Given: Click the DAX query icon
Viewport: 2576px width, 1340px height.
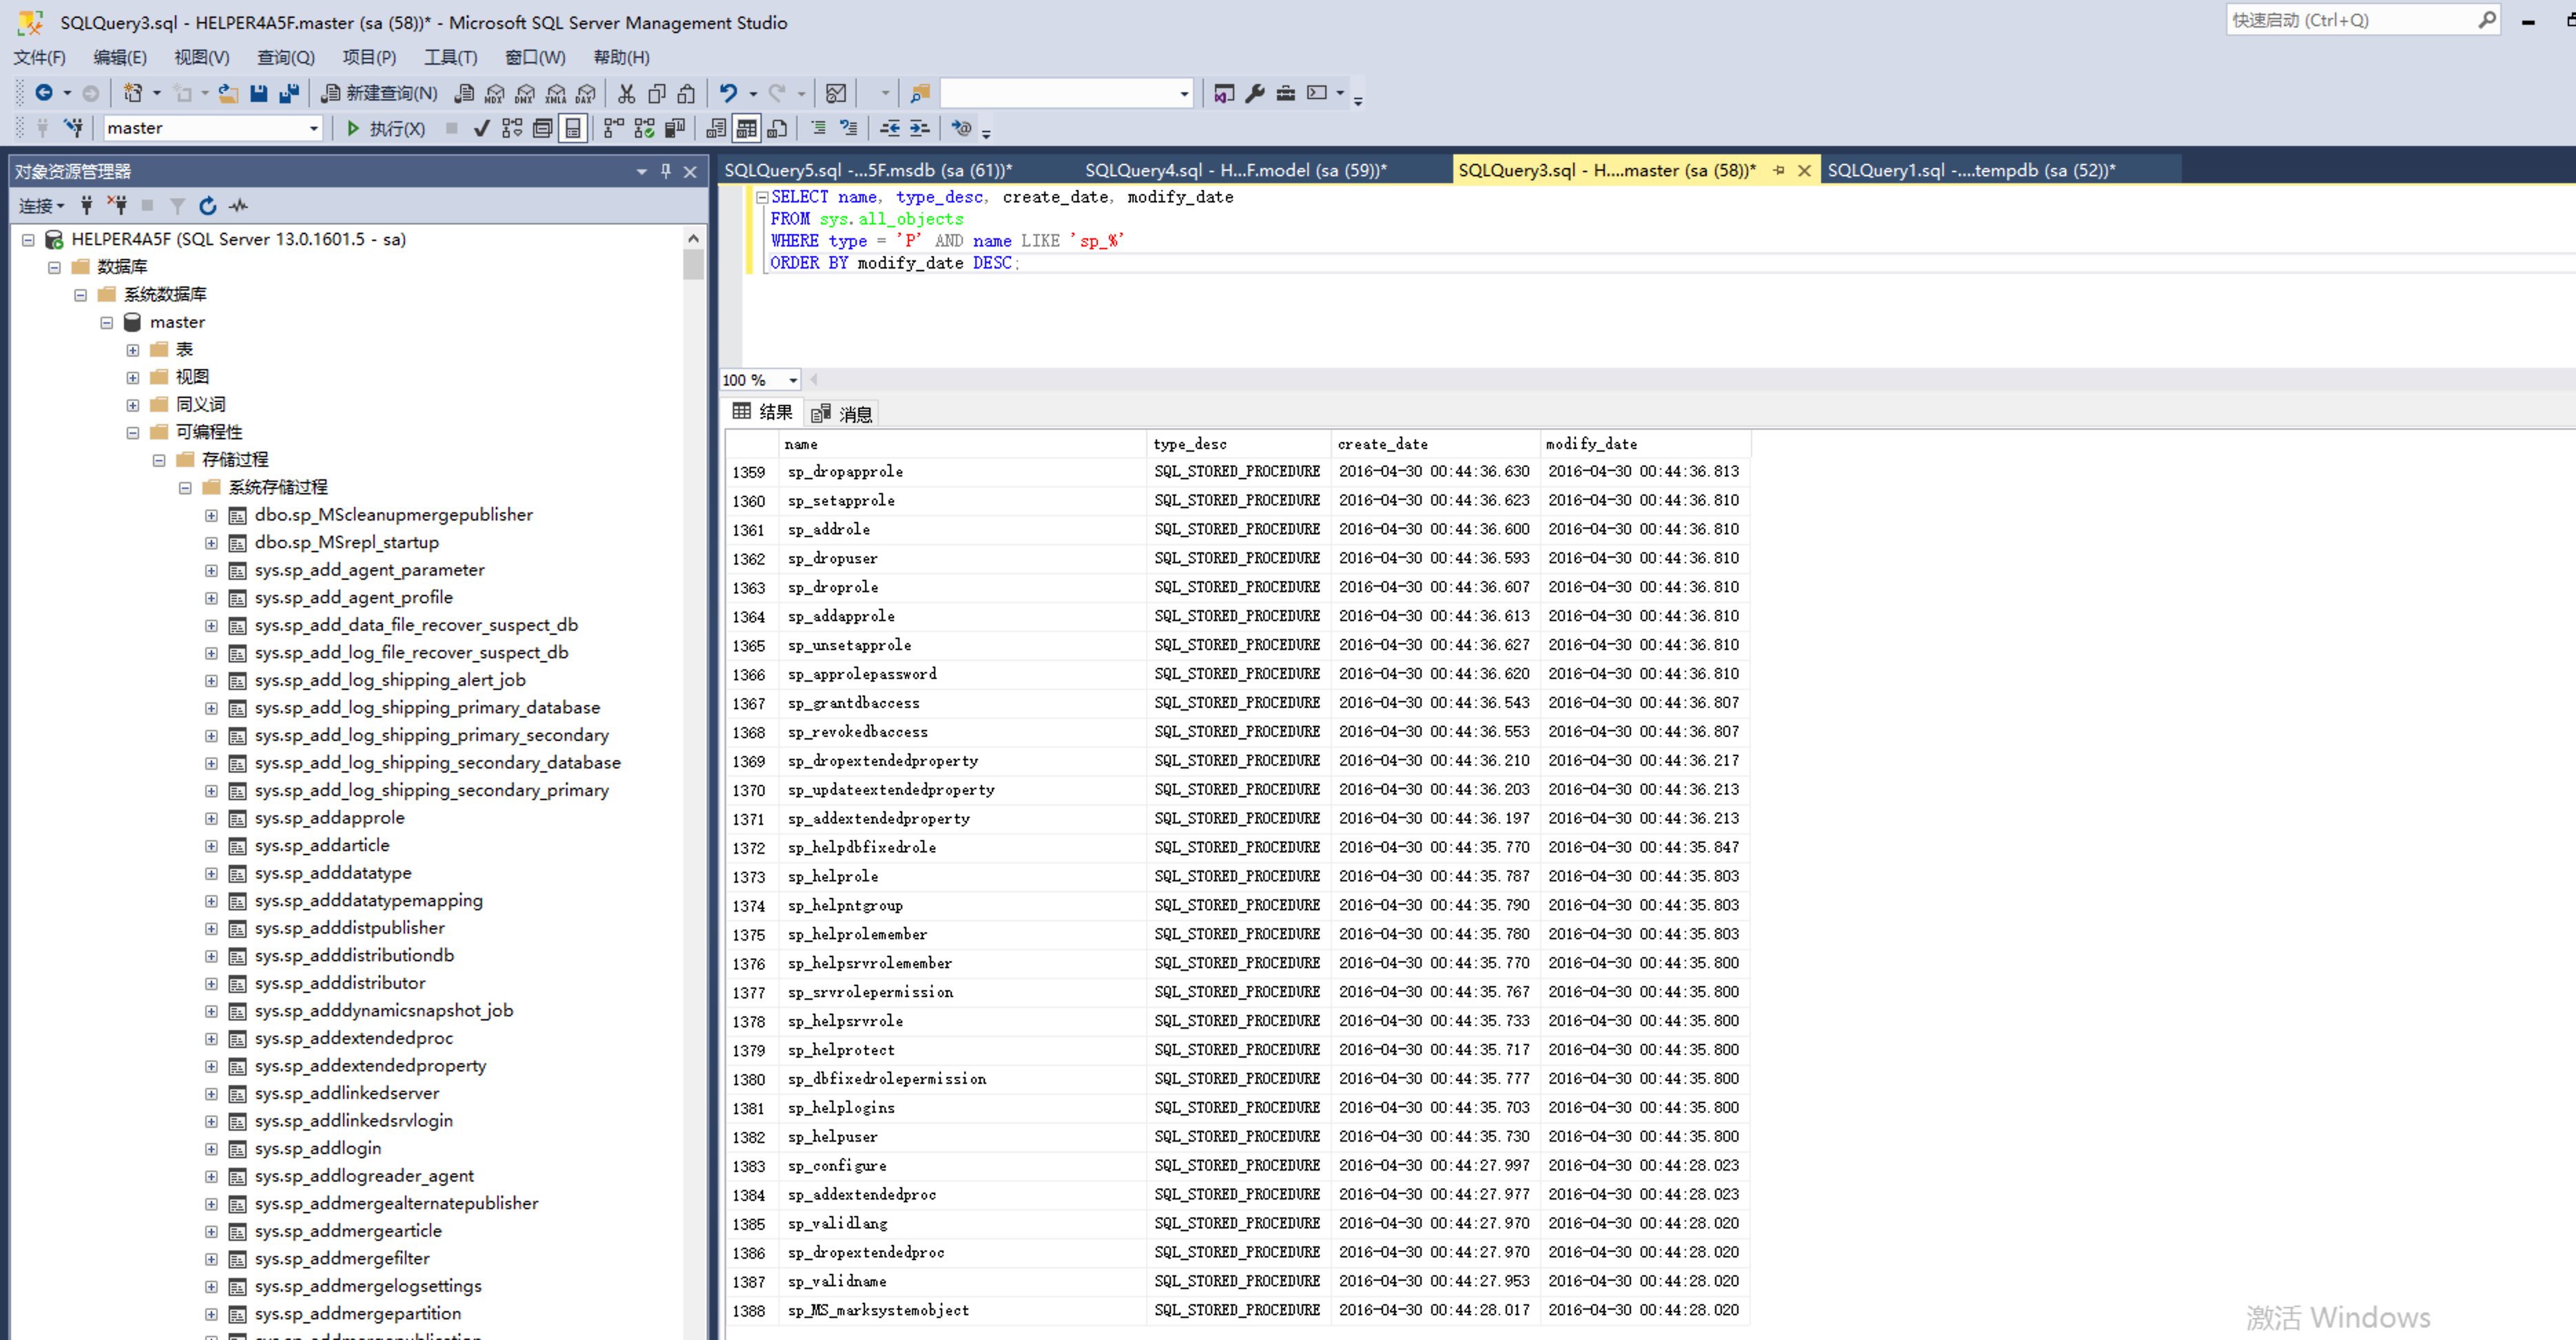Looking at the screenshot, I should pos(586,93).
